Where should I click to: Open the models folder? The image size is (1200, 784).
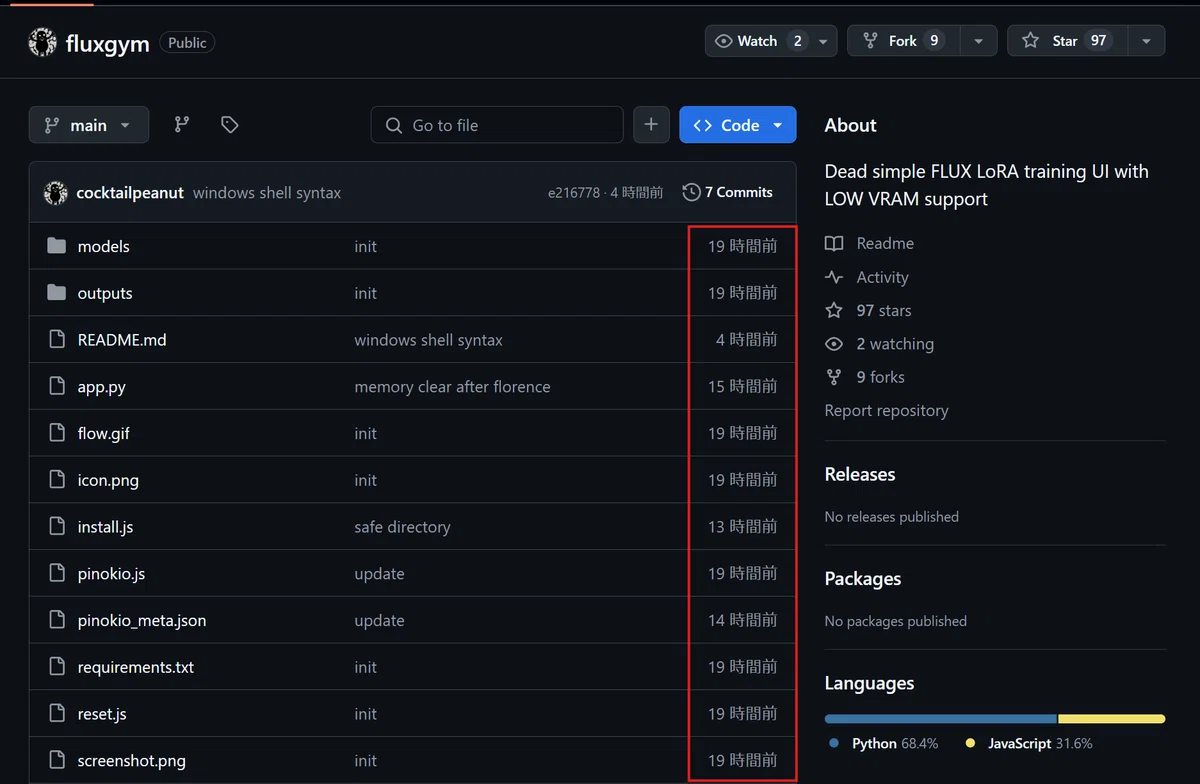tap(104, 246)
